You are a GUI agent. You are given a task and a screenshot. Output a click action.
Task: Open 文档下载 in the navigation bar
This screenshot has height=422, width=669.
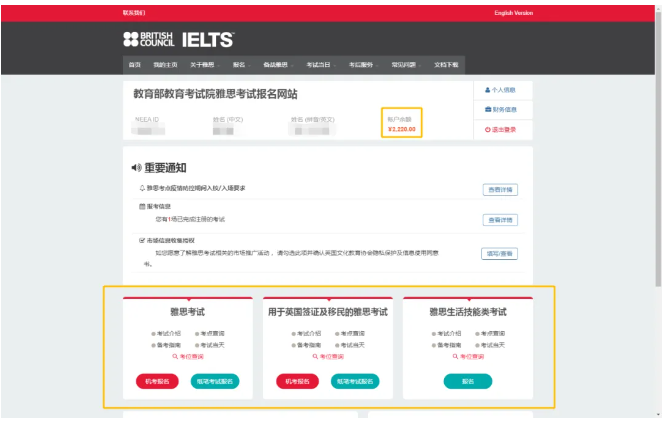tap(446, 65)
